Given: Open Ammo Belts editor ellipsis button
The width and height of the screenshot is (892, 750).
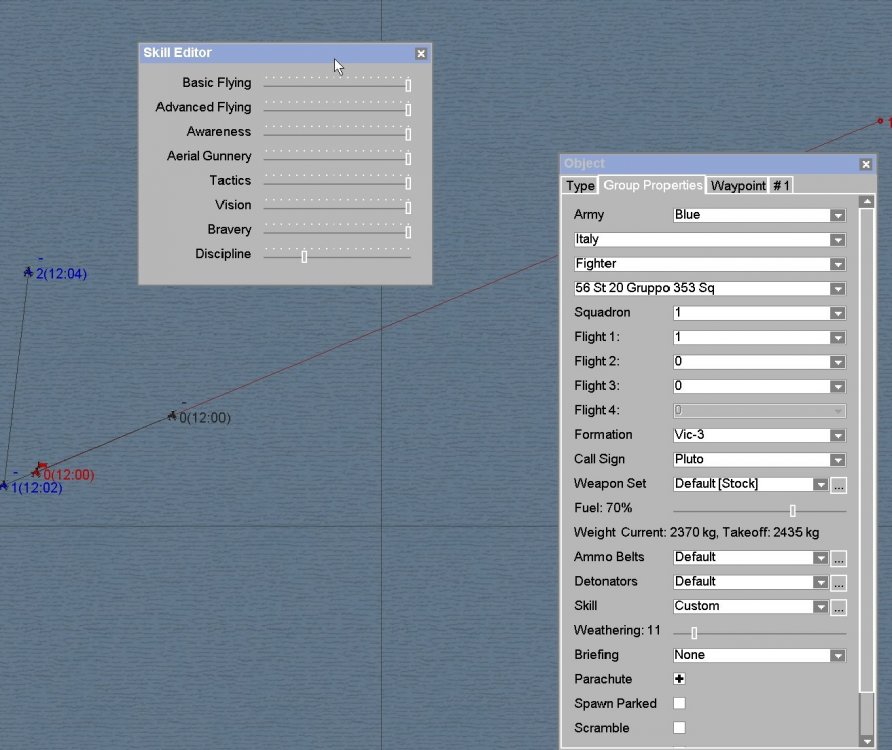Looking at the screenshot, I should tap(839, 558).
